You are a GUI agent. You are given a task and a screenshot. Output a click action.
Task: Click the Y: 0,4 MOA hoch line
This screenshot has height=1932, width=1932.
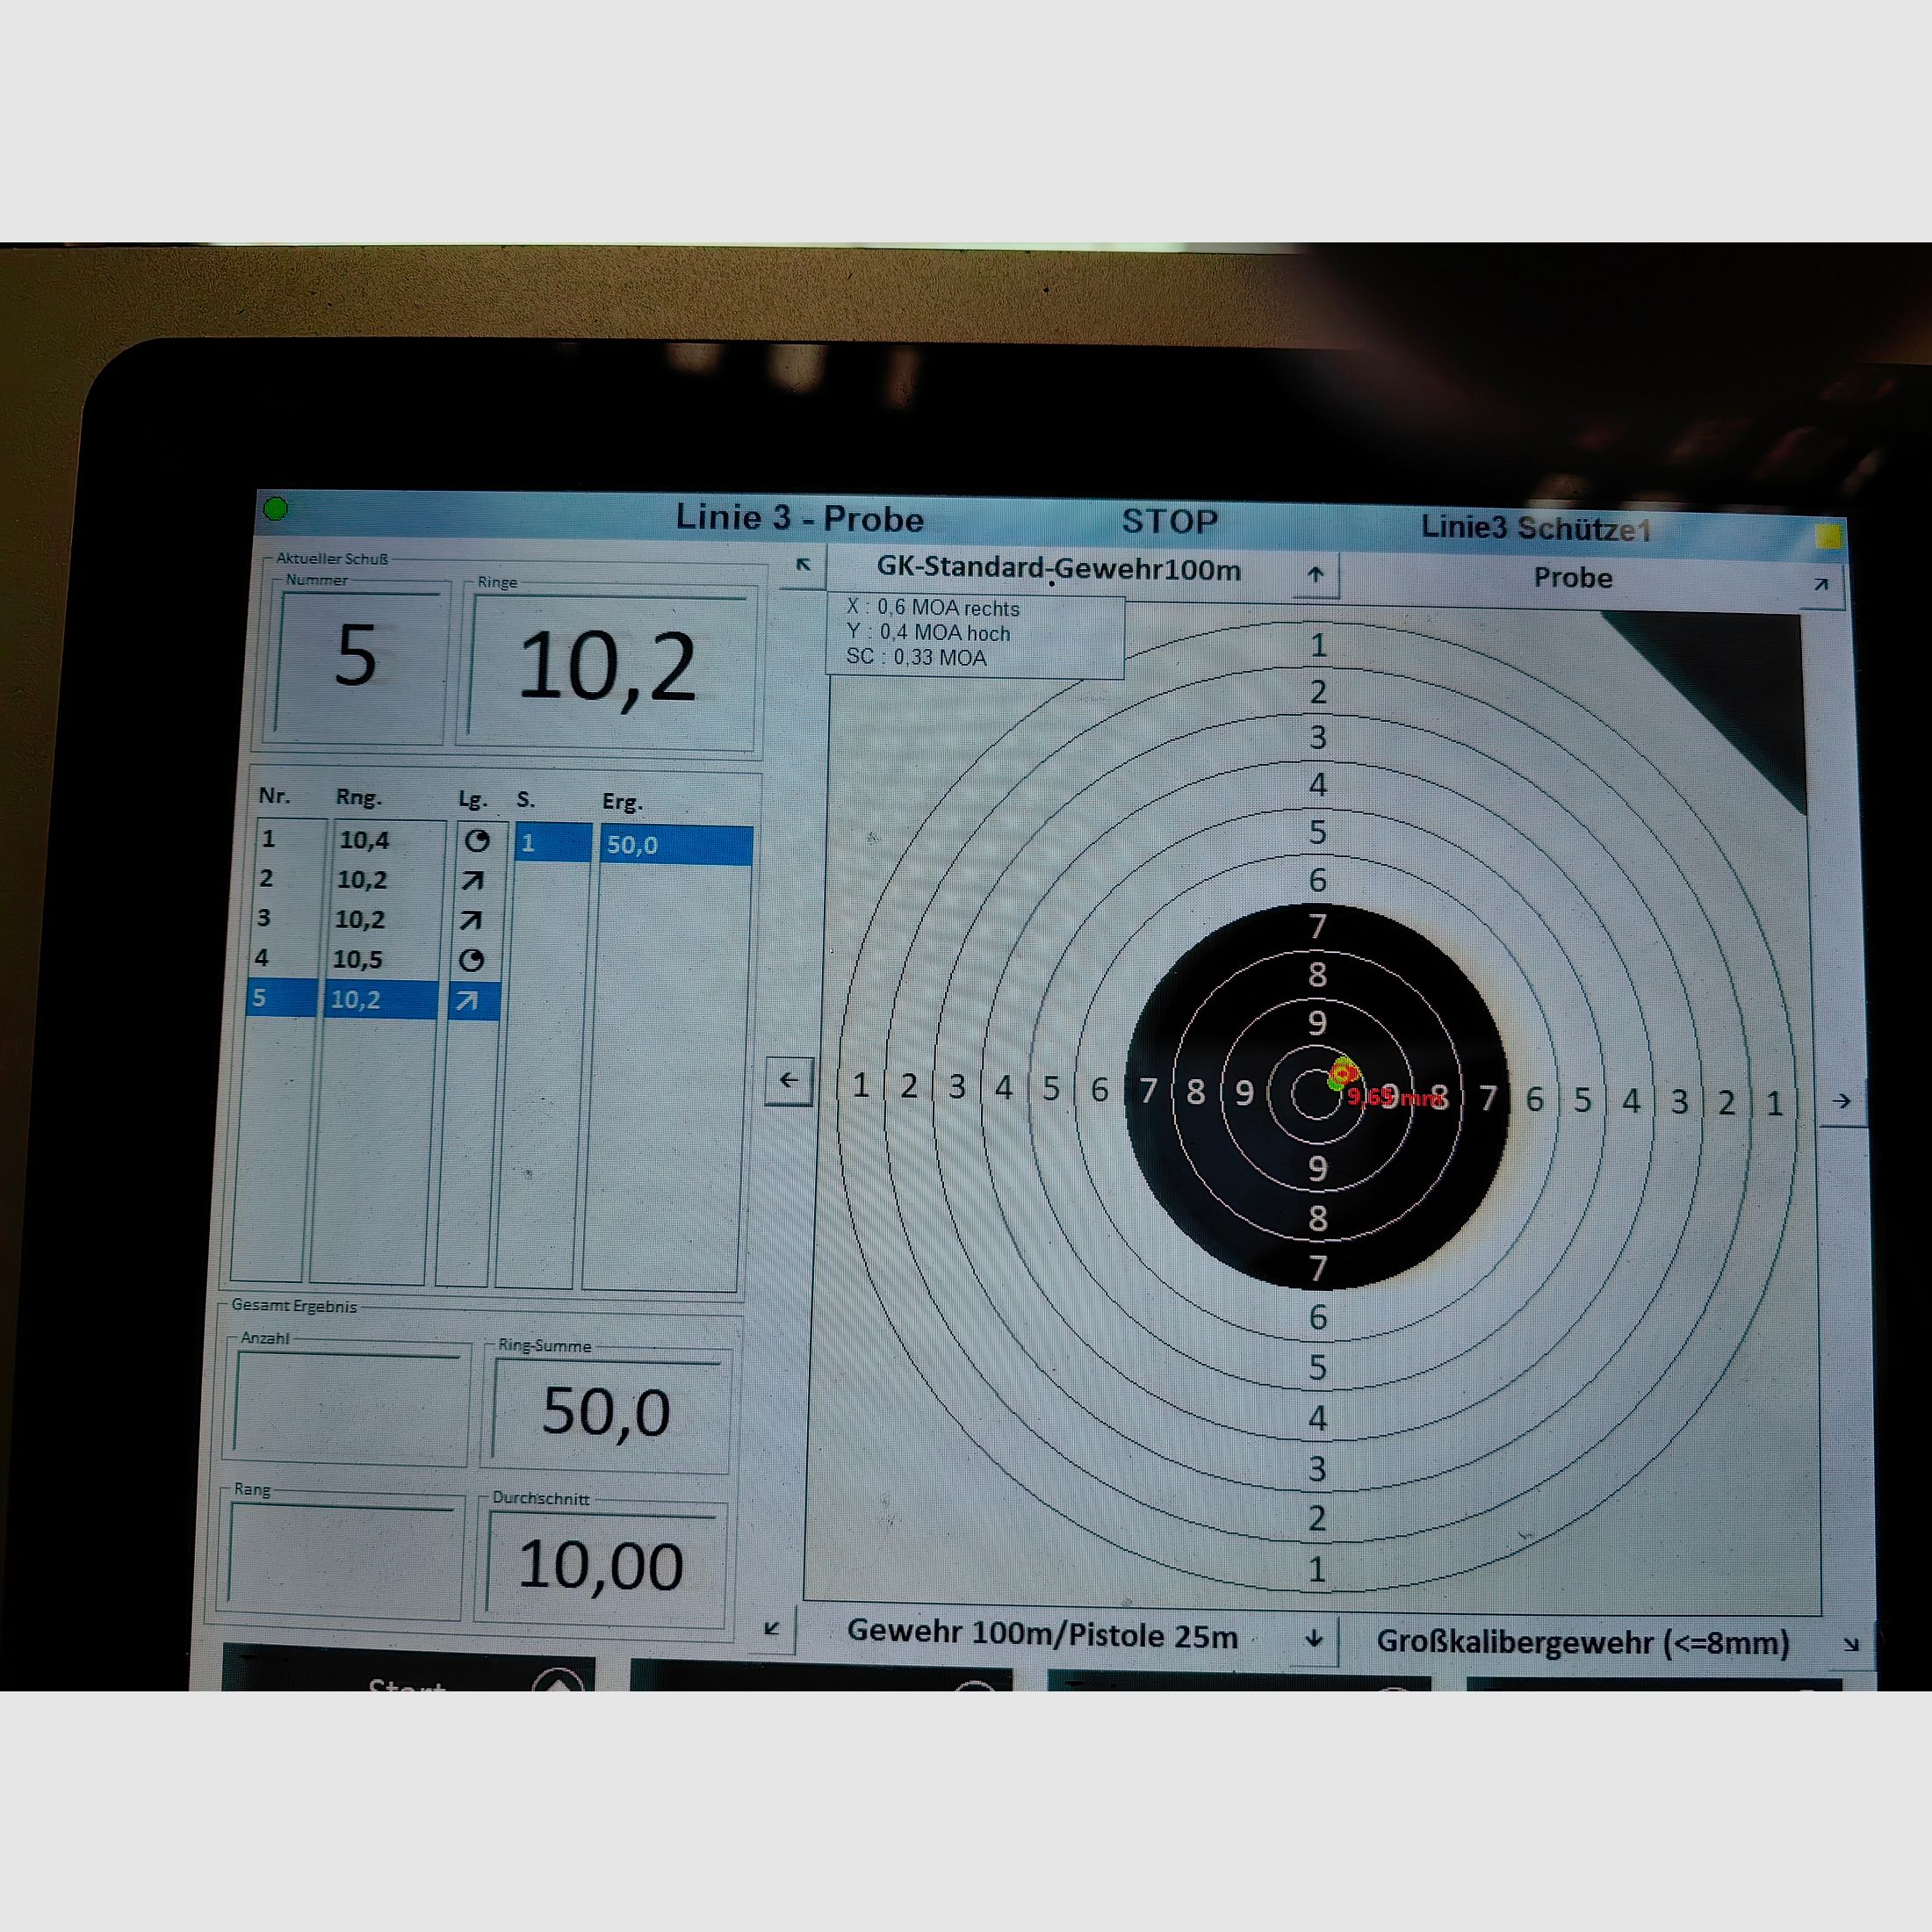(x=928, y=632)
